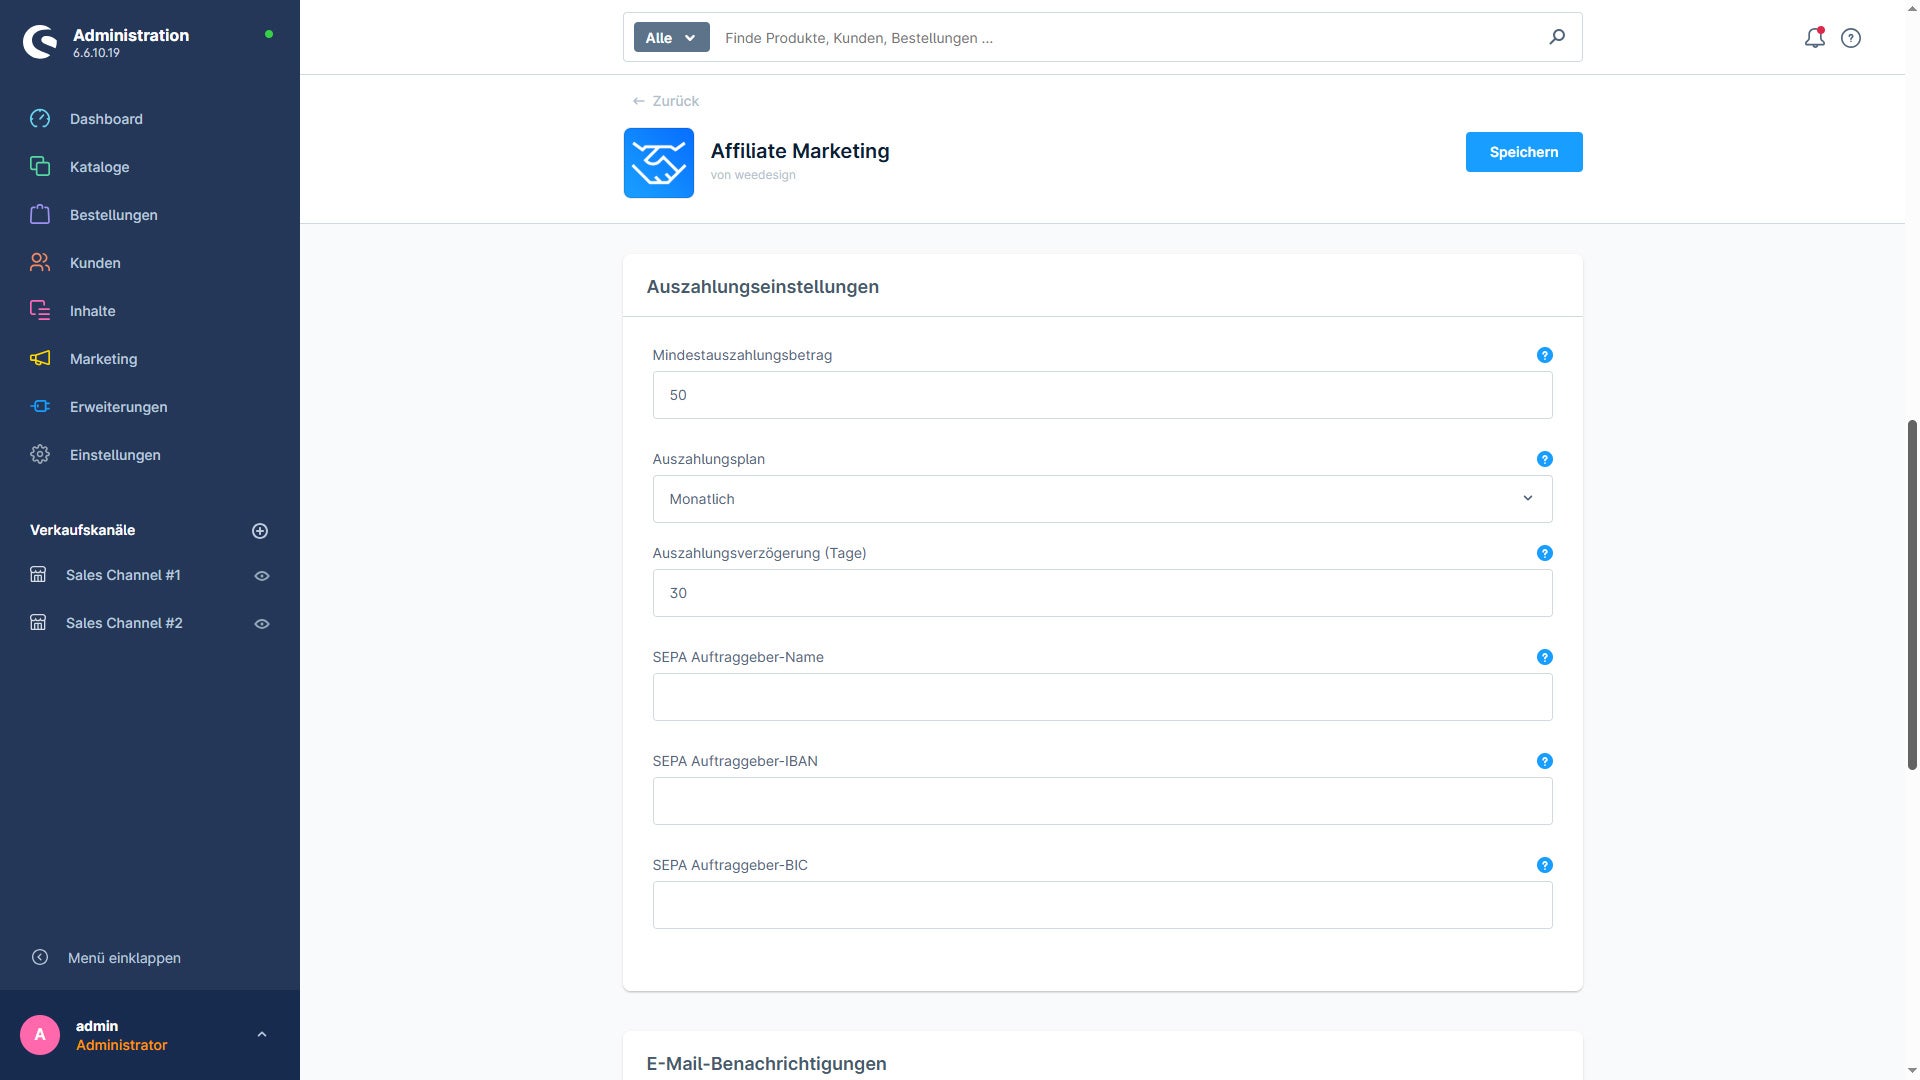Show help for Auszahlungsplan
Screen dimensions: 1920x1080
(1544, 459)
